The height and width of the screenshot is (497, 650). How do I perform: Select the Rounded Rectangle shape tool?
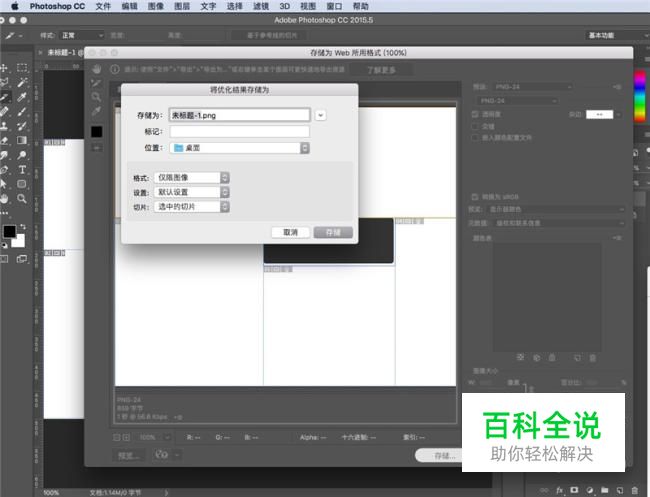tap(22, 184)
